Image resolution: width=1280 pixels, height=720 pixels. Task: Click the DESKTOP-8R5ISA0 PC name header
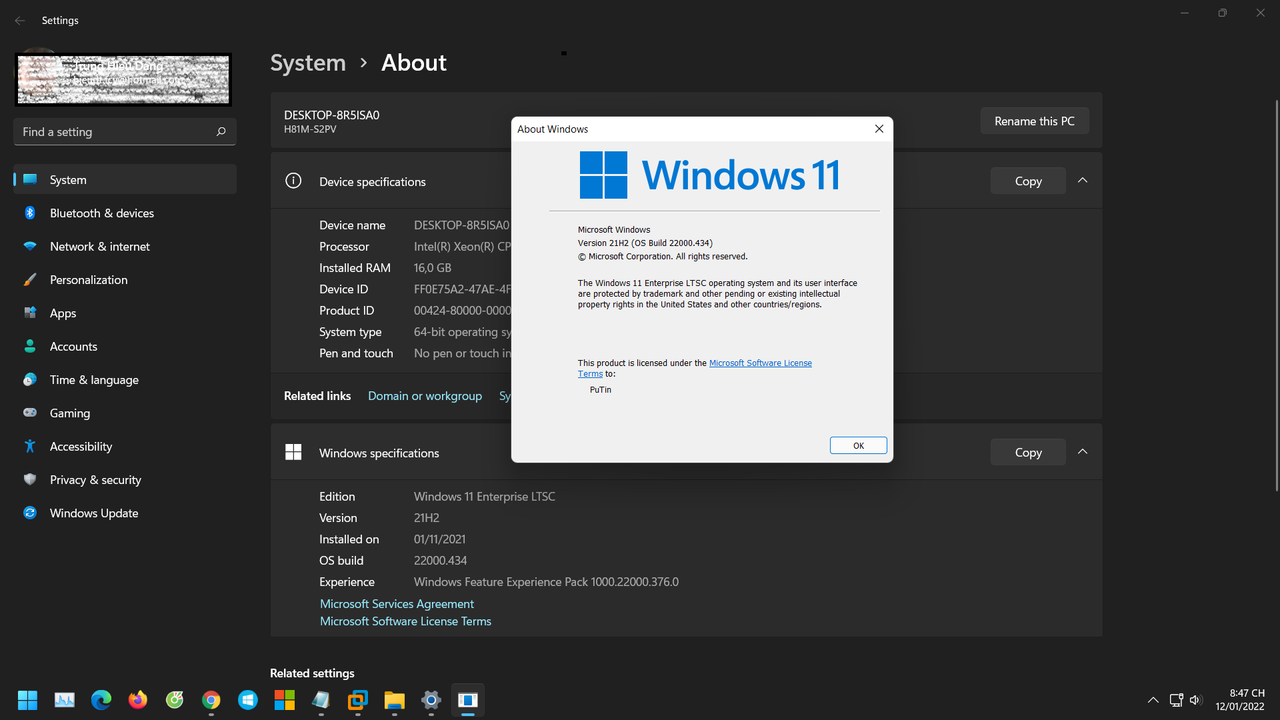click(331, 115)
